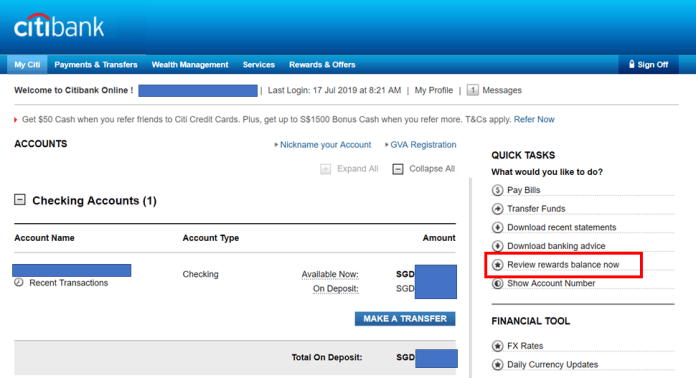The image size is (696, 378).
Task: Click the FX Rates star icon
Action: point(498,346)
